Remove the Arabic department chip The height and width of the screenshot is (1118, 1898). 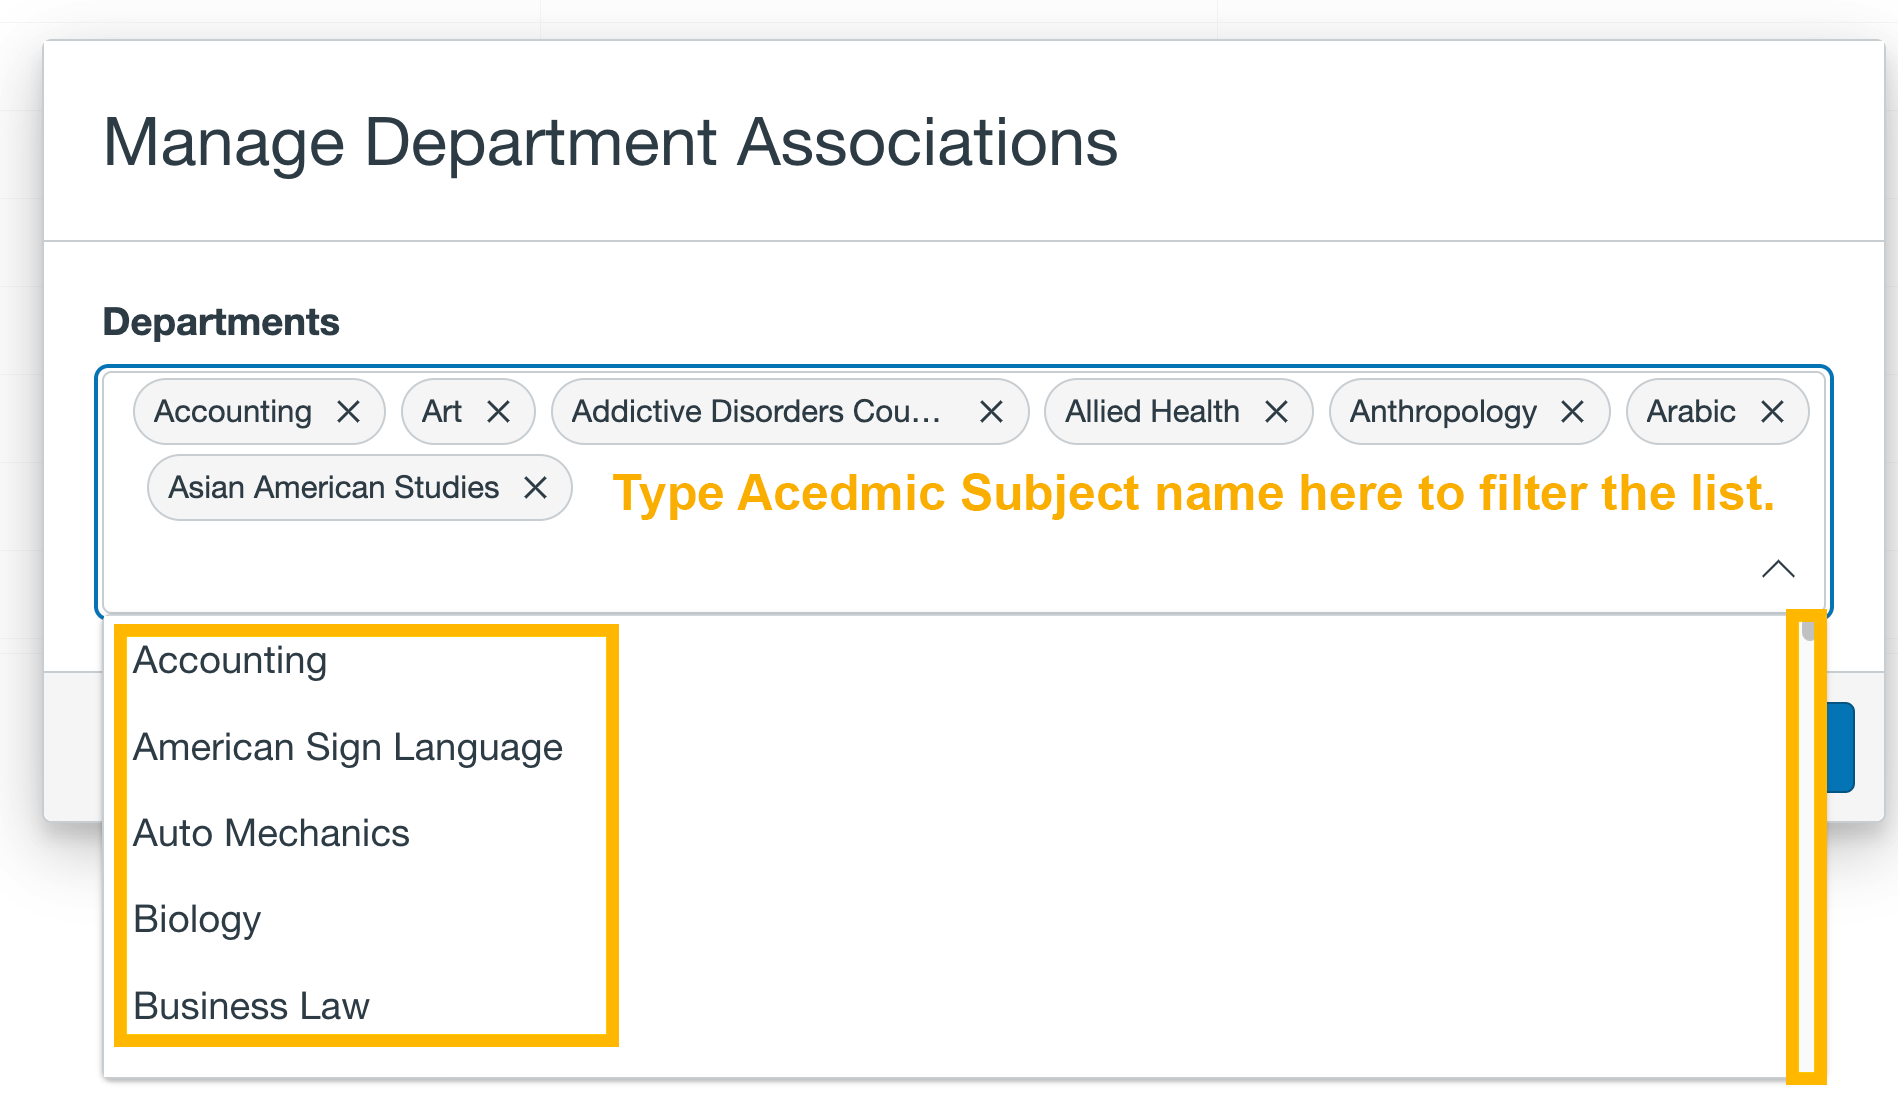(x=1772, y=412)
